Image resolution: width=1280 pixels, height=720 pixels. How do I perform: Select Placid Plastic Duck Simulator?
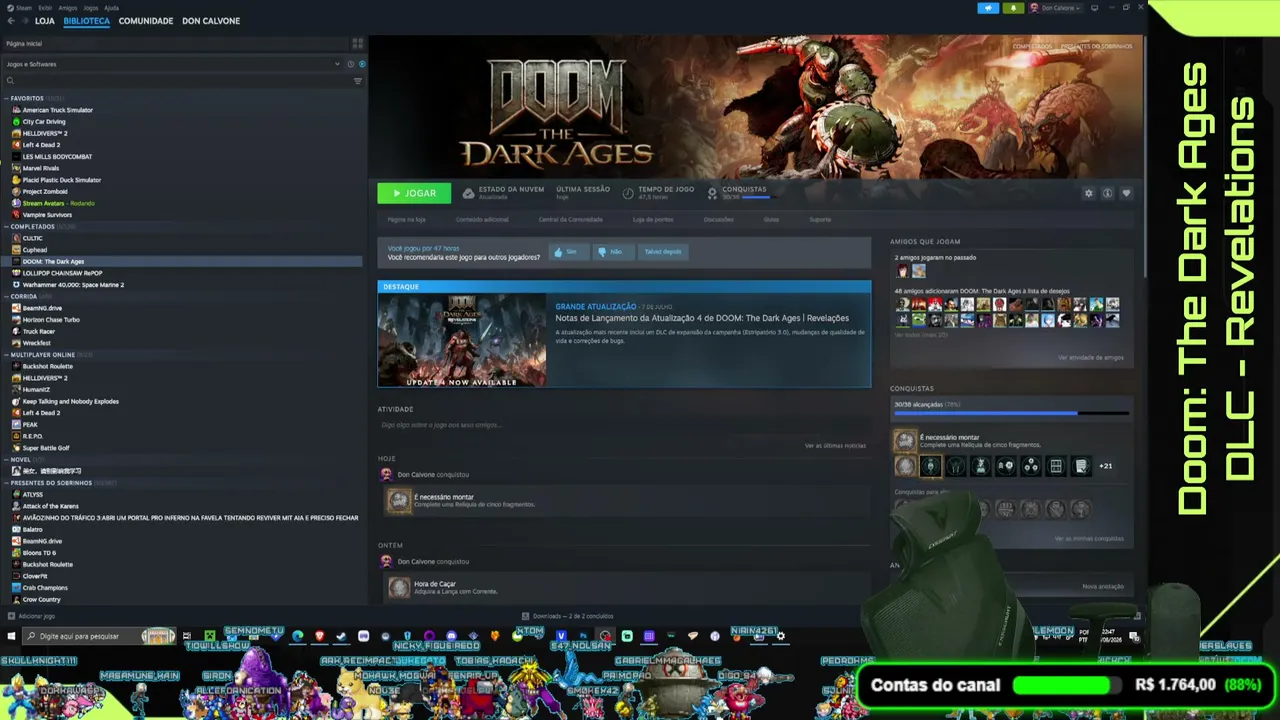coord(62,180)
